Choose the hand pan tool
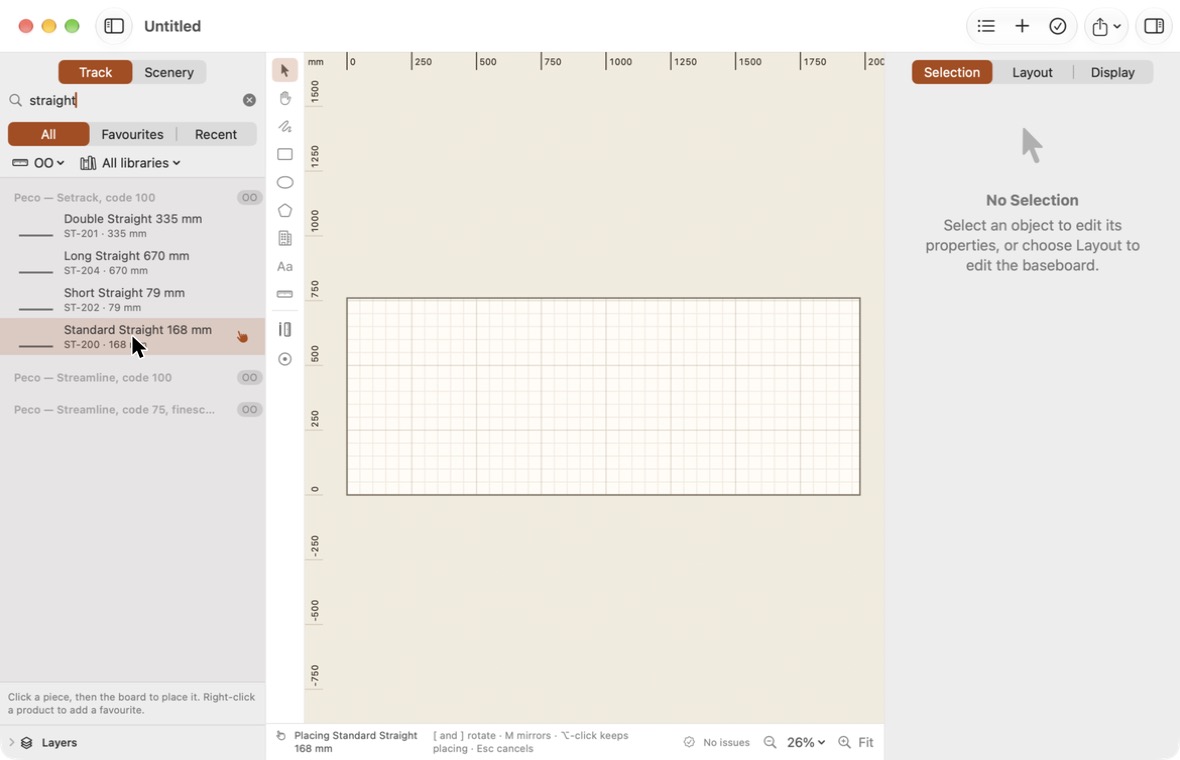The height and width of the screenshot is (760, 1180). tap(284, 98)
